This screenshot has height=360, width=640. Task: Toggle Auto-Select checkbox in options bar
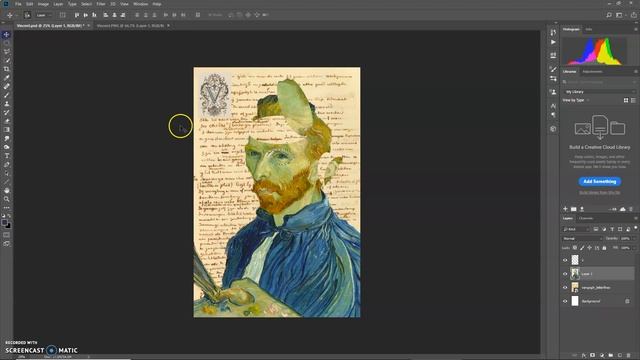pyautogui.click(x=27, y=15)
